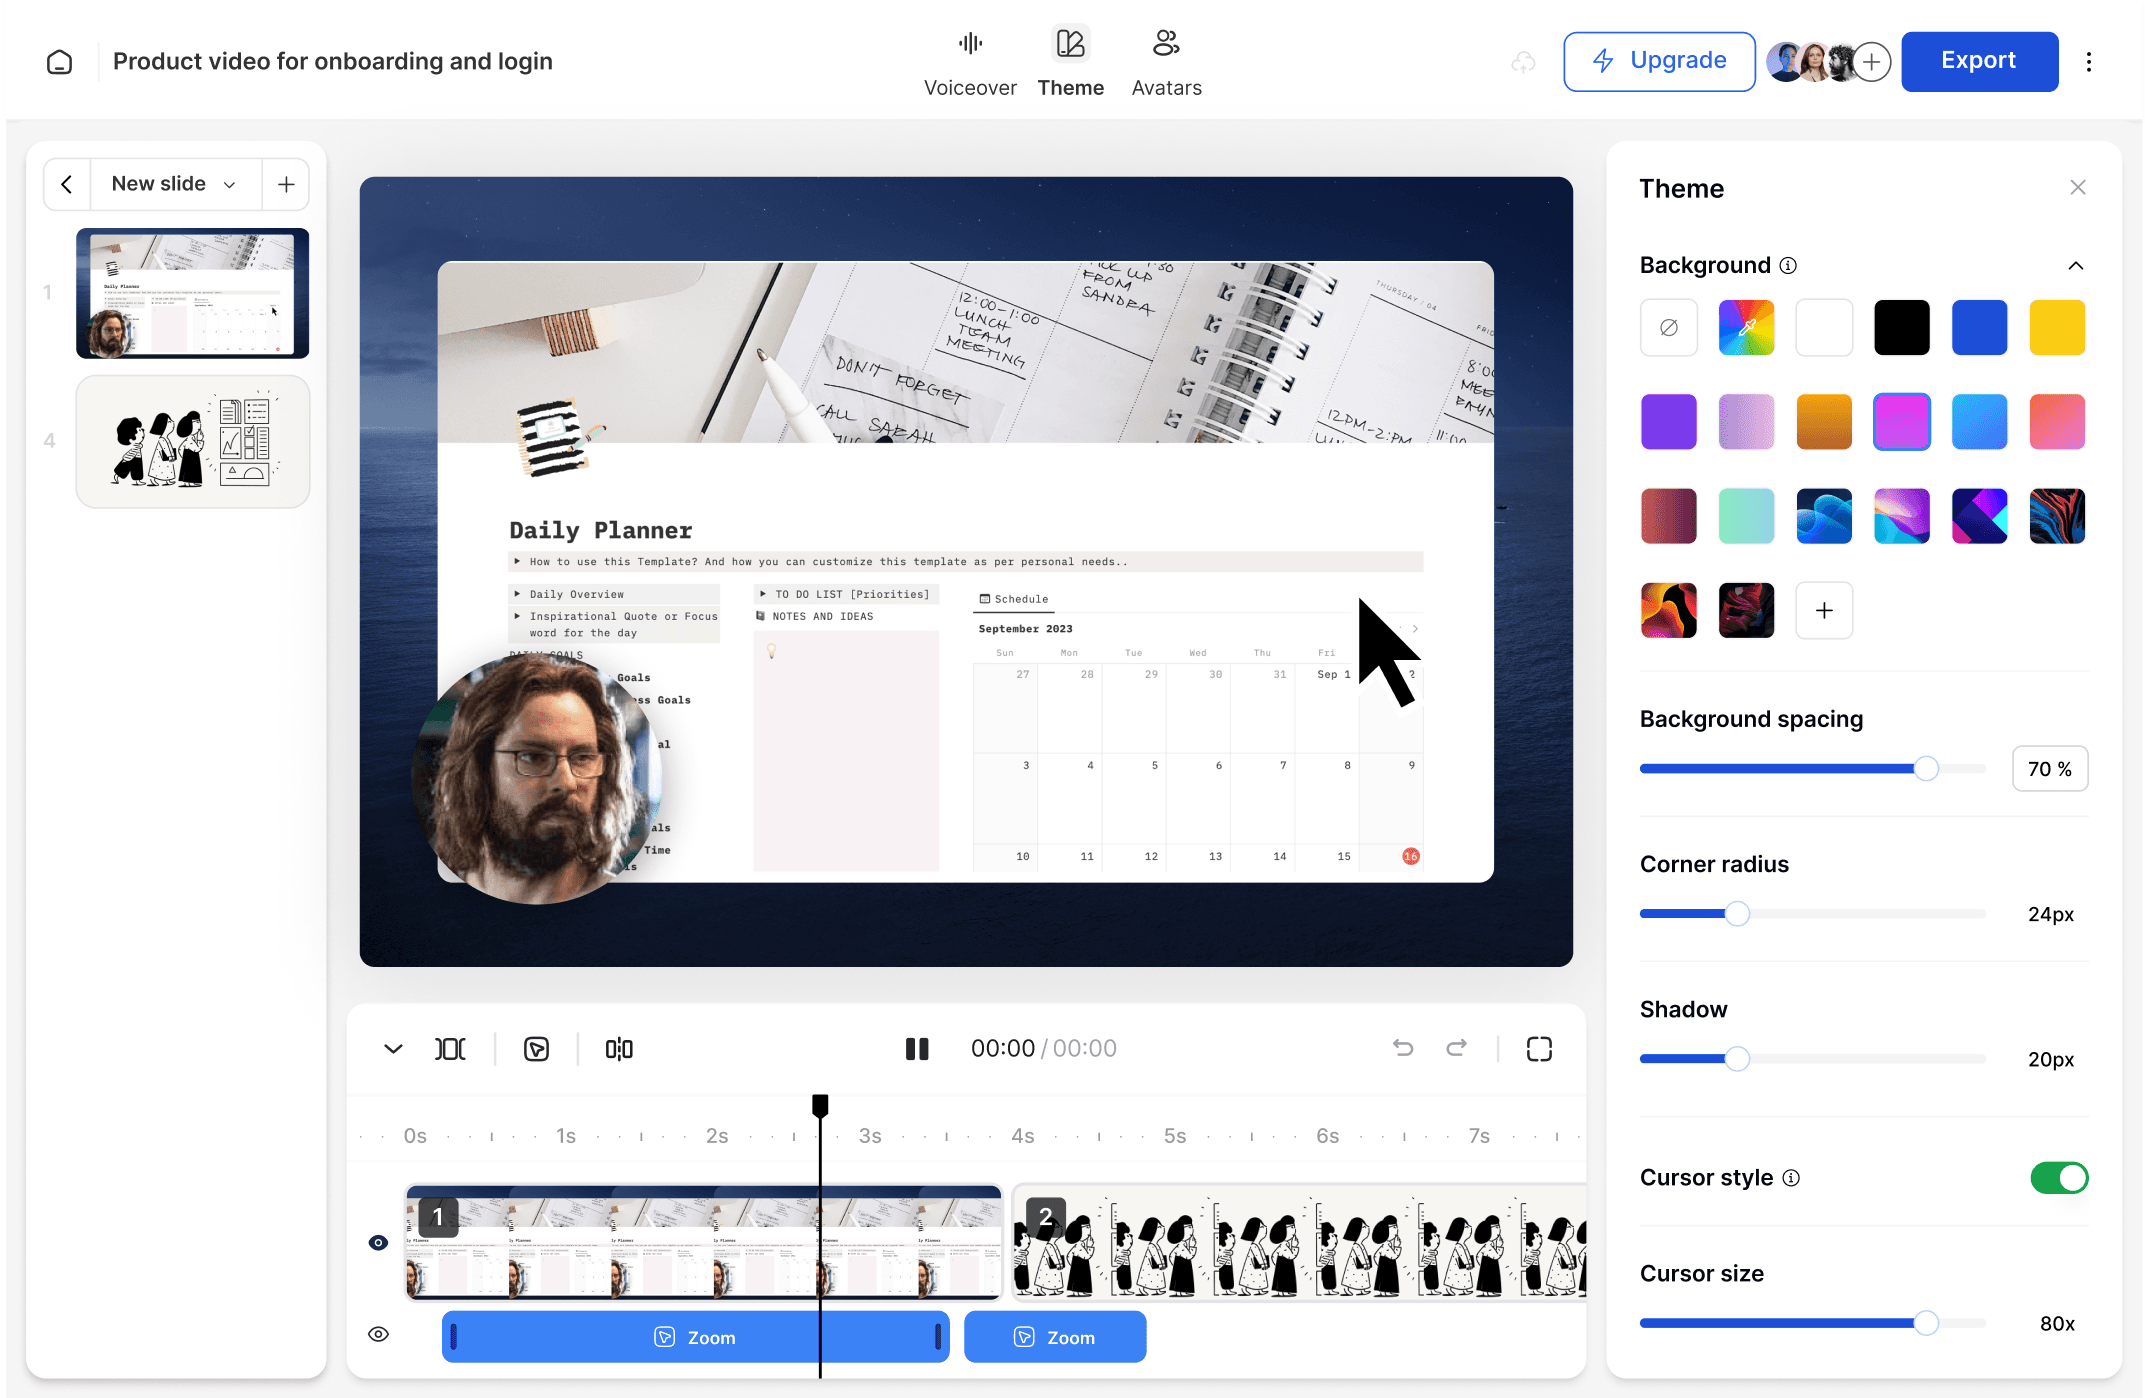Enter fullscreen preview mode
Screen dimensions: 2145x1398
point(1539,1048)
